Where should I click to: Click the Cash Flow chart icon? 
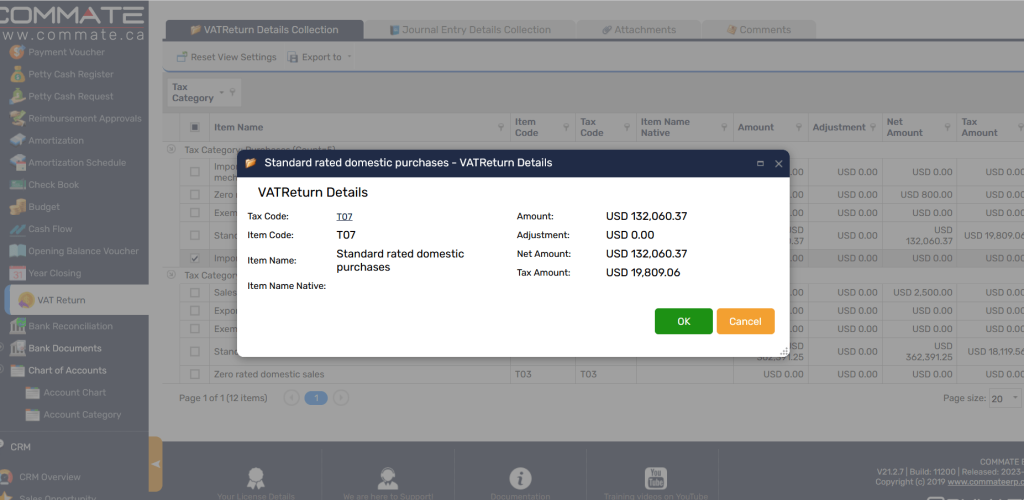tap(17, 229)
